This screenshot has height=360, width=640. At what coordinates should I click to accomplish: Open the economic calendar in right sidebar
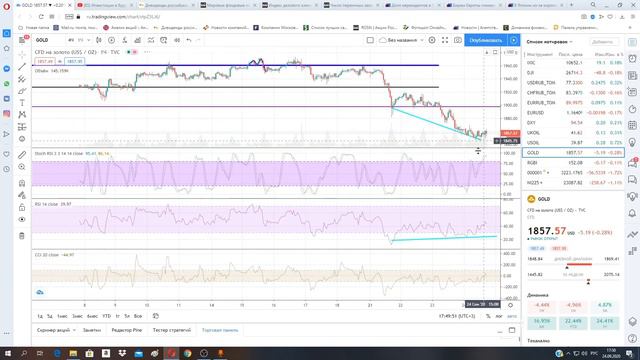pyautogui.click(x=632, y=125)
